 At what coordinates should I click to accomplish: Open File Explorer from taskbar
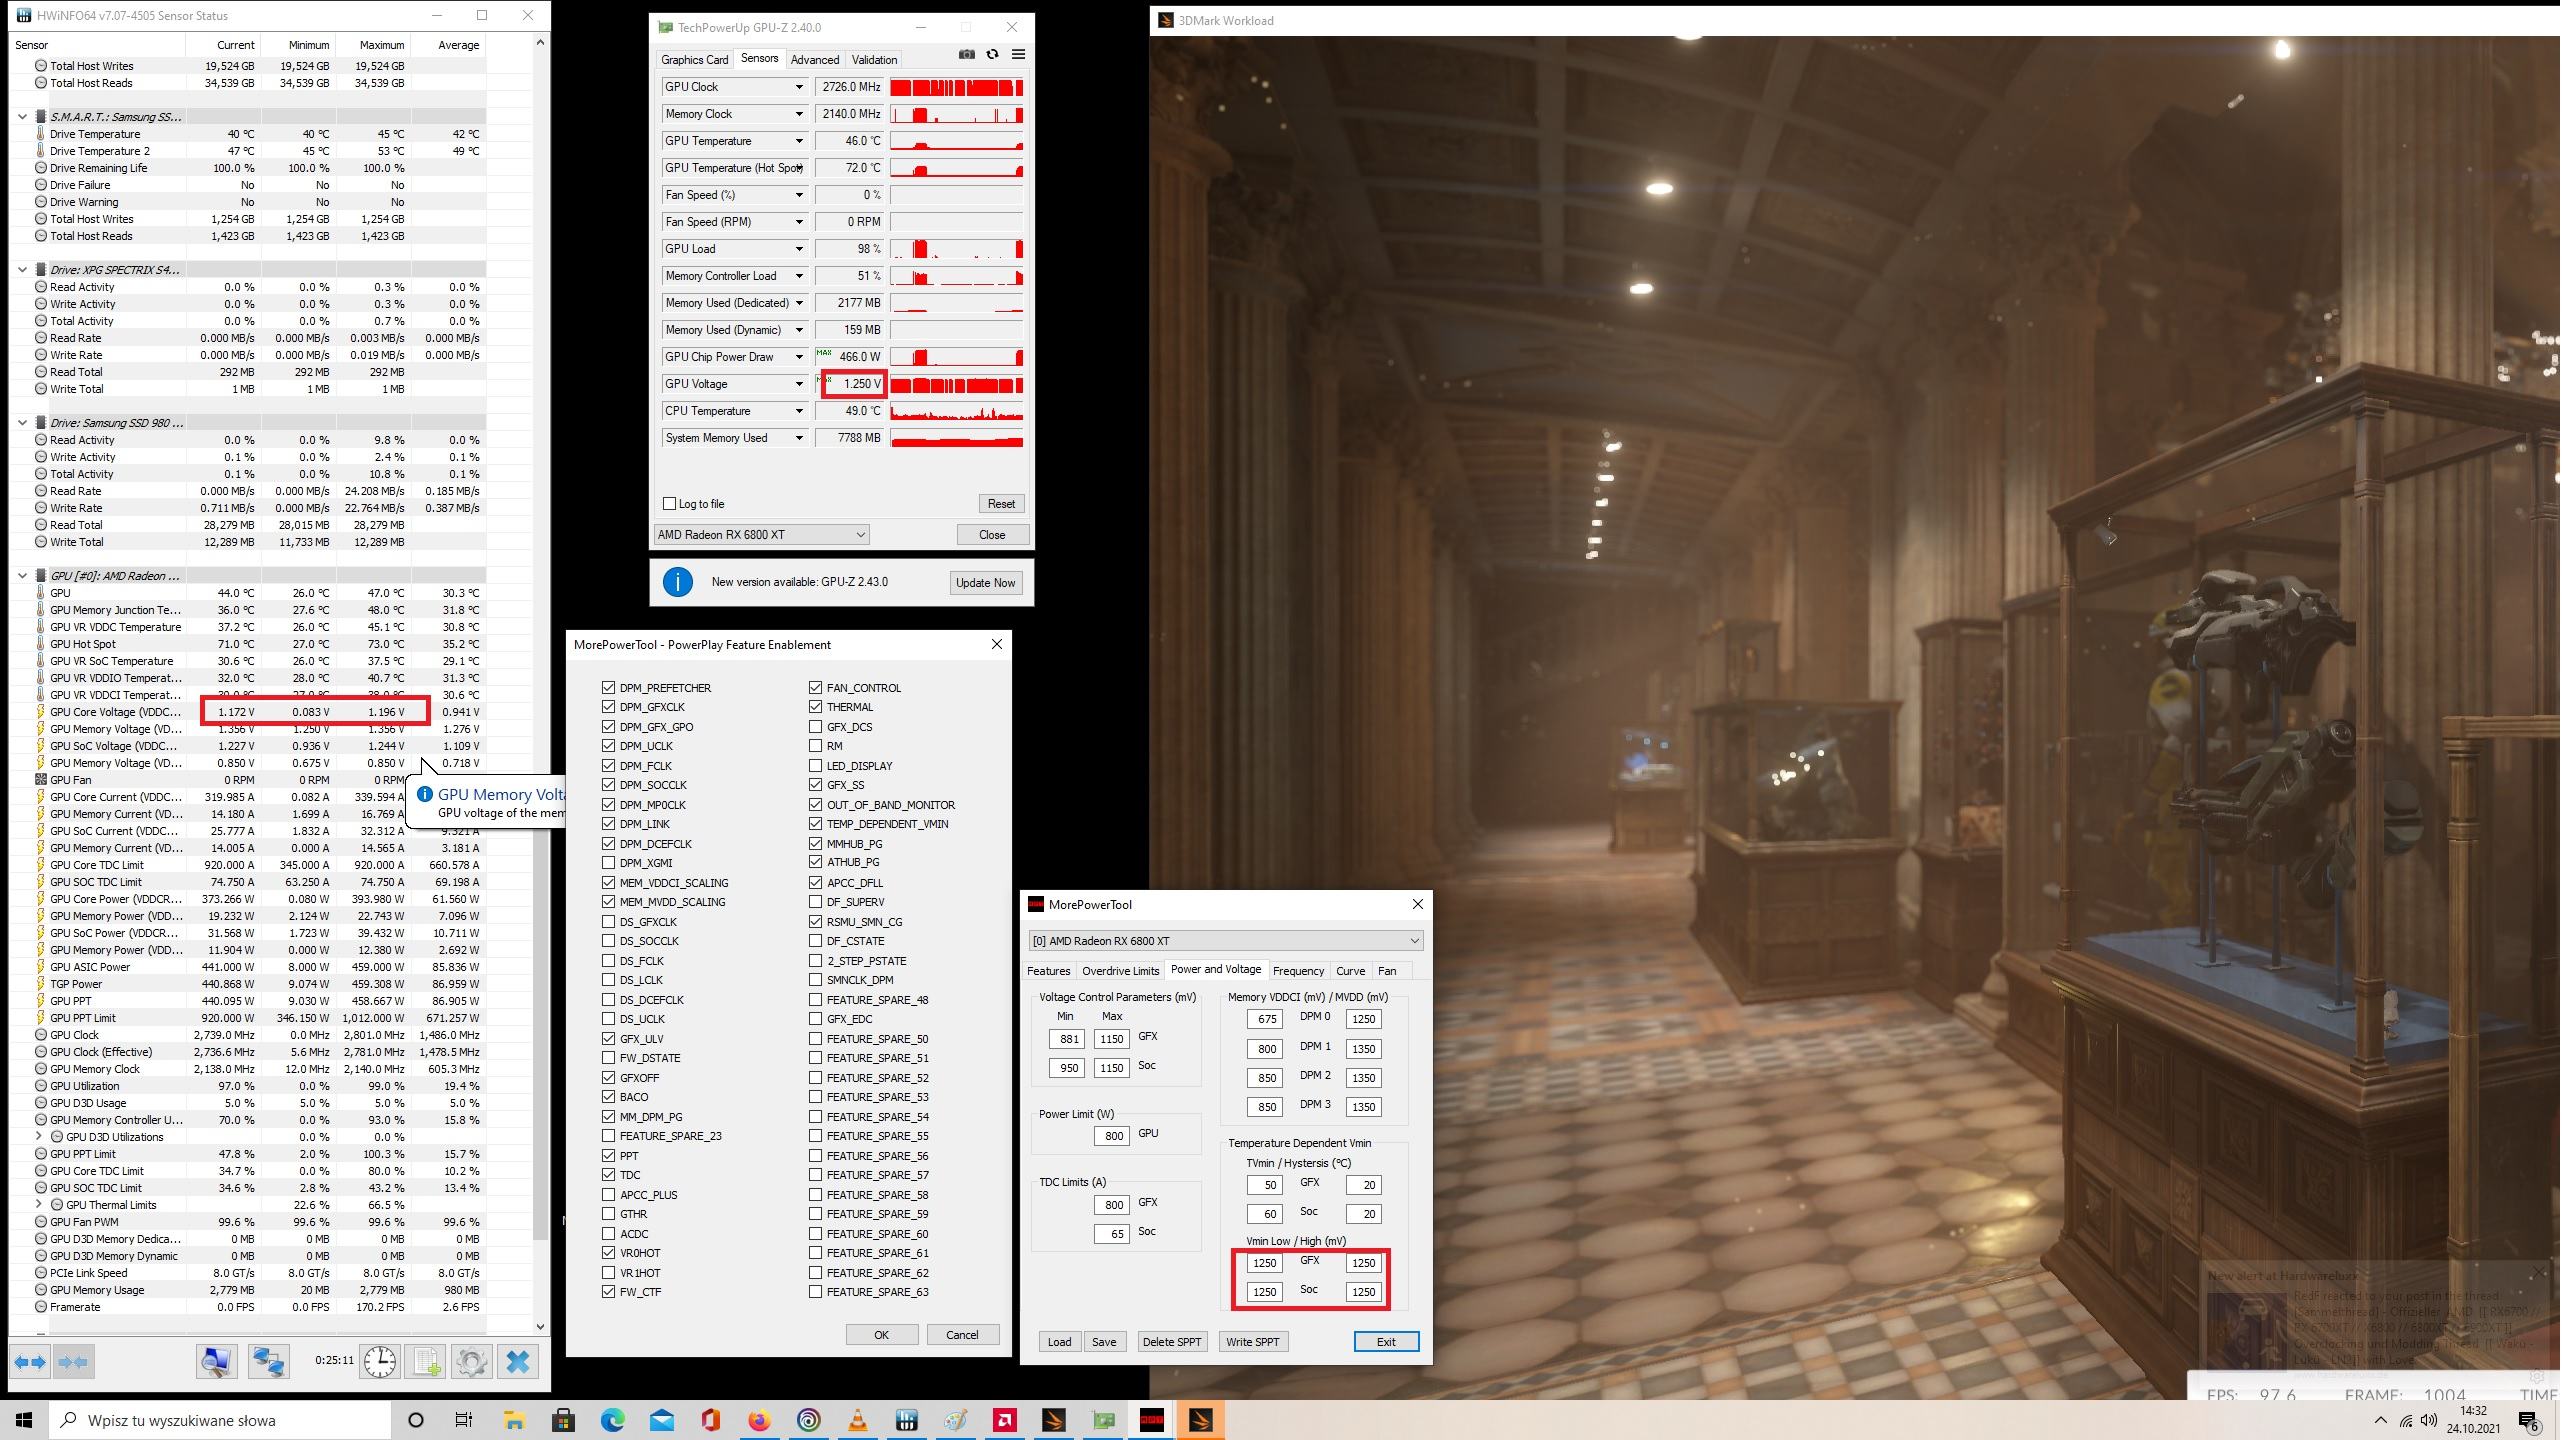[x=514, y=1420]
